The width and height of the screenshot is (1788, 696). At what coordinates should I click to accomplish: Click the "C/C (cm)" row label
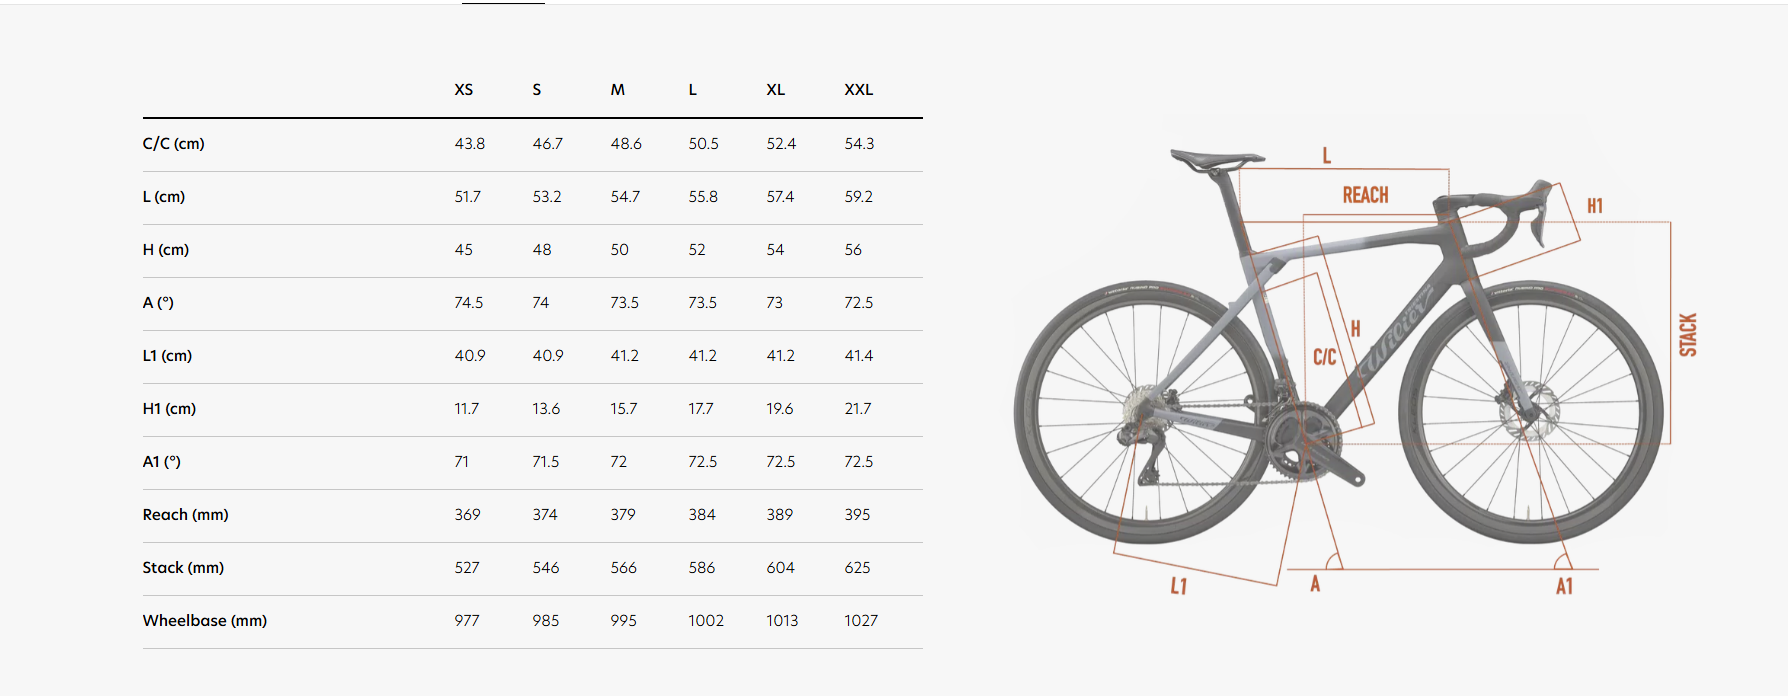pyautogui.click(x=173, y=144)
